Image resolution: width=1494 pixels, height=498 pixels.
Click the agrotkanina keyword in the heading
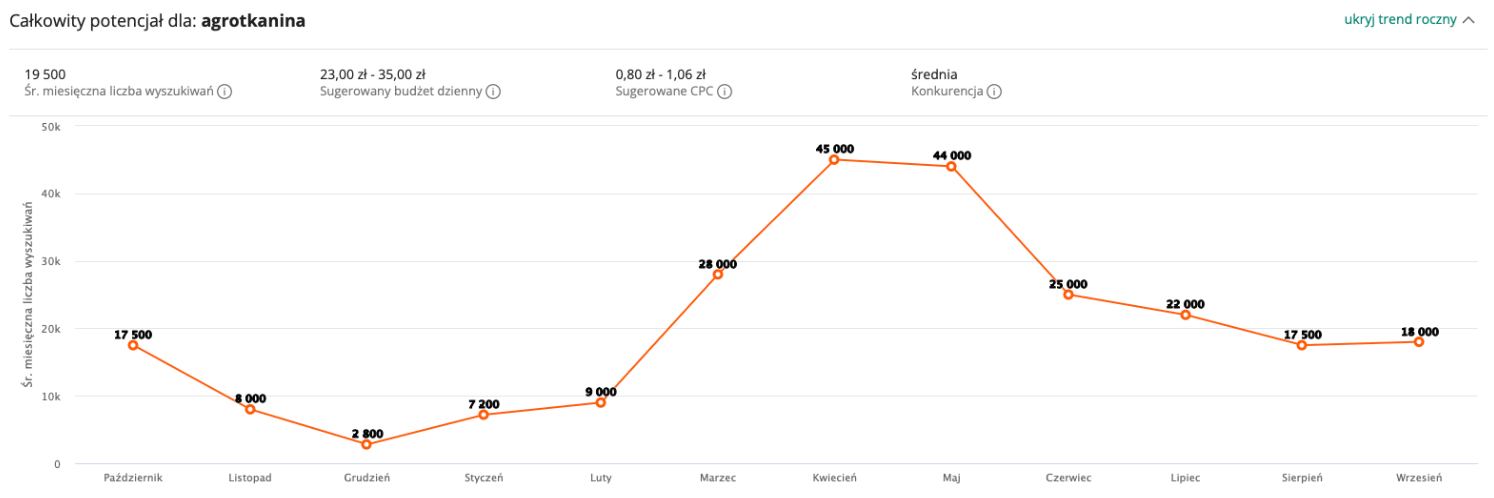point(253,20)
